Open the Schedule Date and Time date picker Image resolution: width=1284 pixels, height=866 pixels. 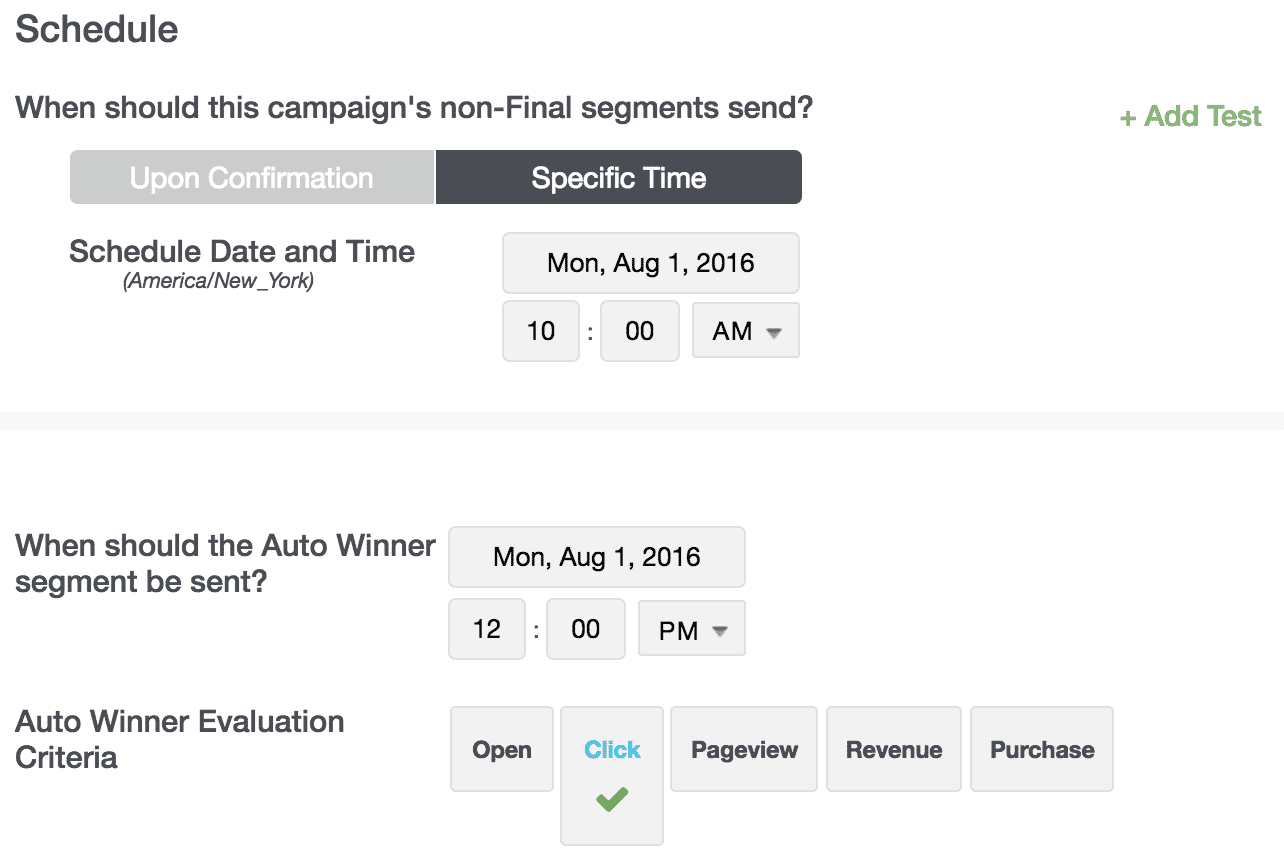point(650,264)
